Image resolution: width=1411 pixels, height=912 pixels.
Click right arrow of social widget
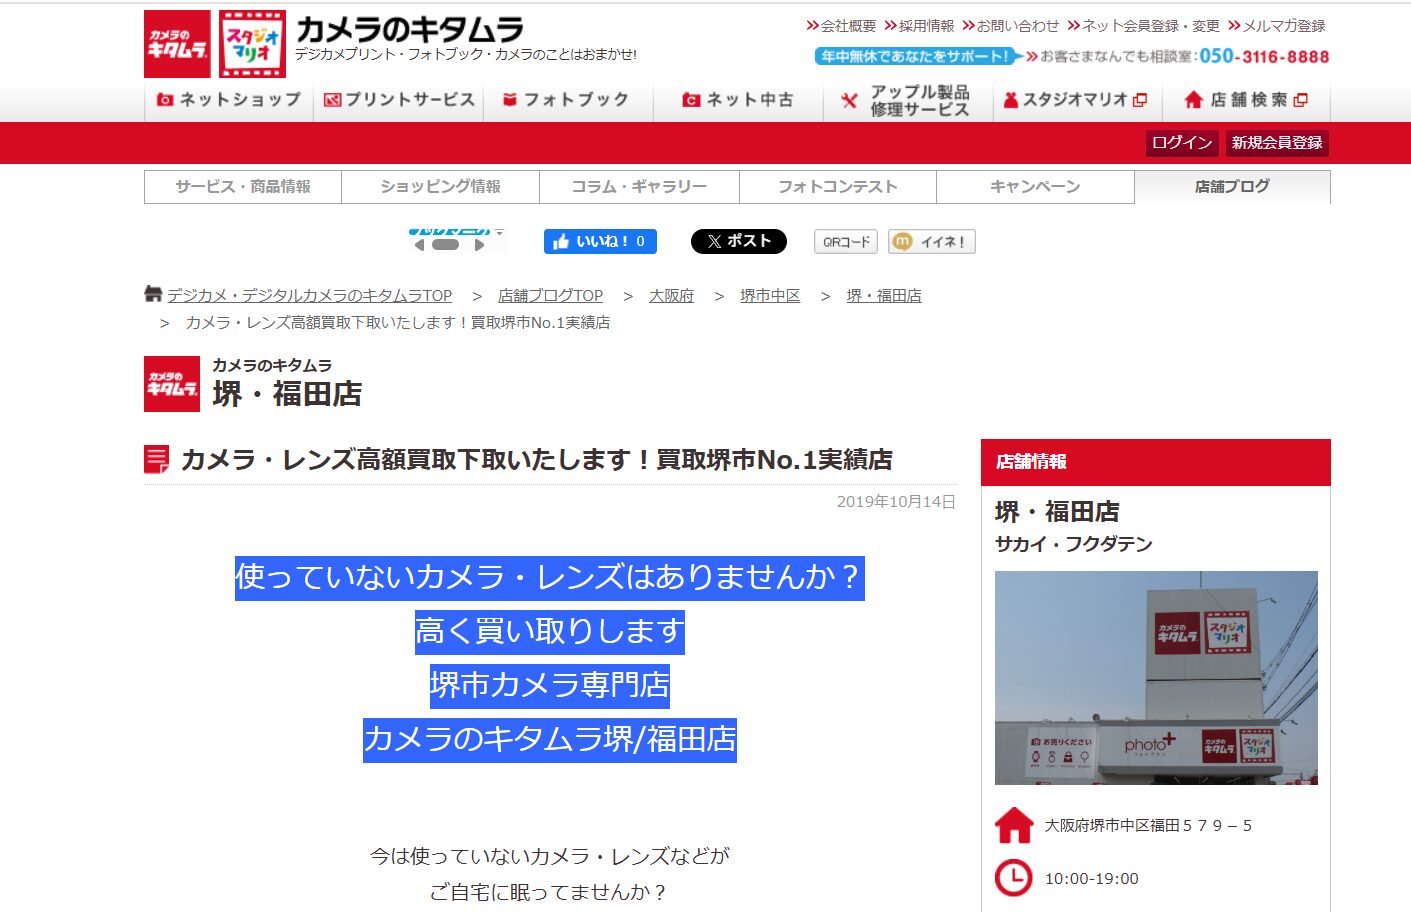pos(480,245)
